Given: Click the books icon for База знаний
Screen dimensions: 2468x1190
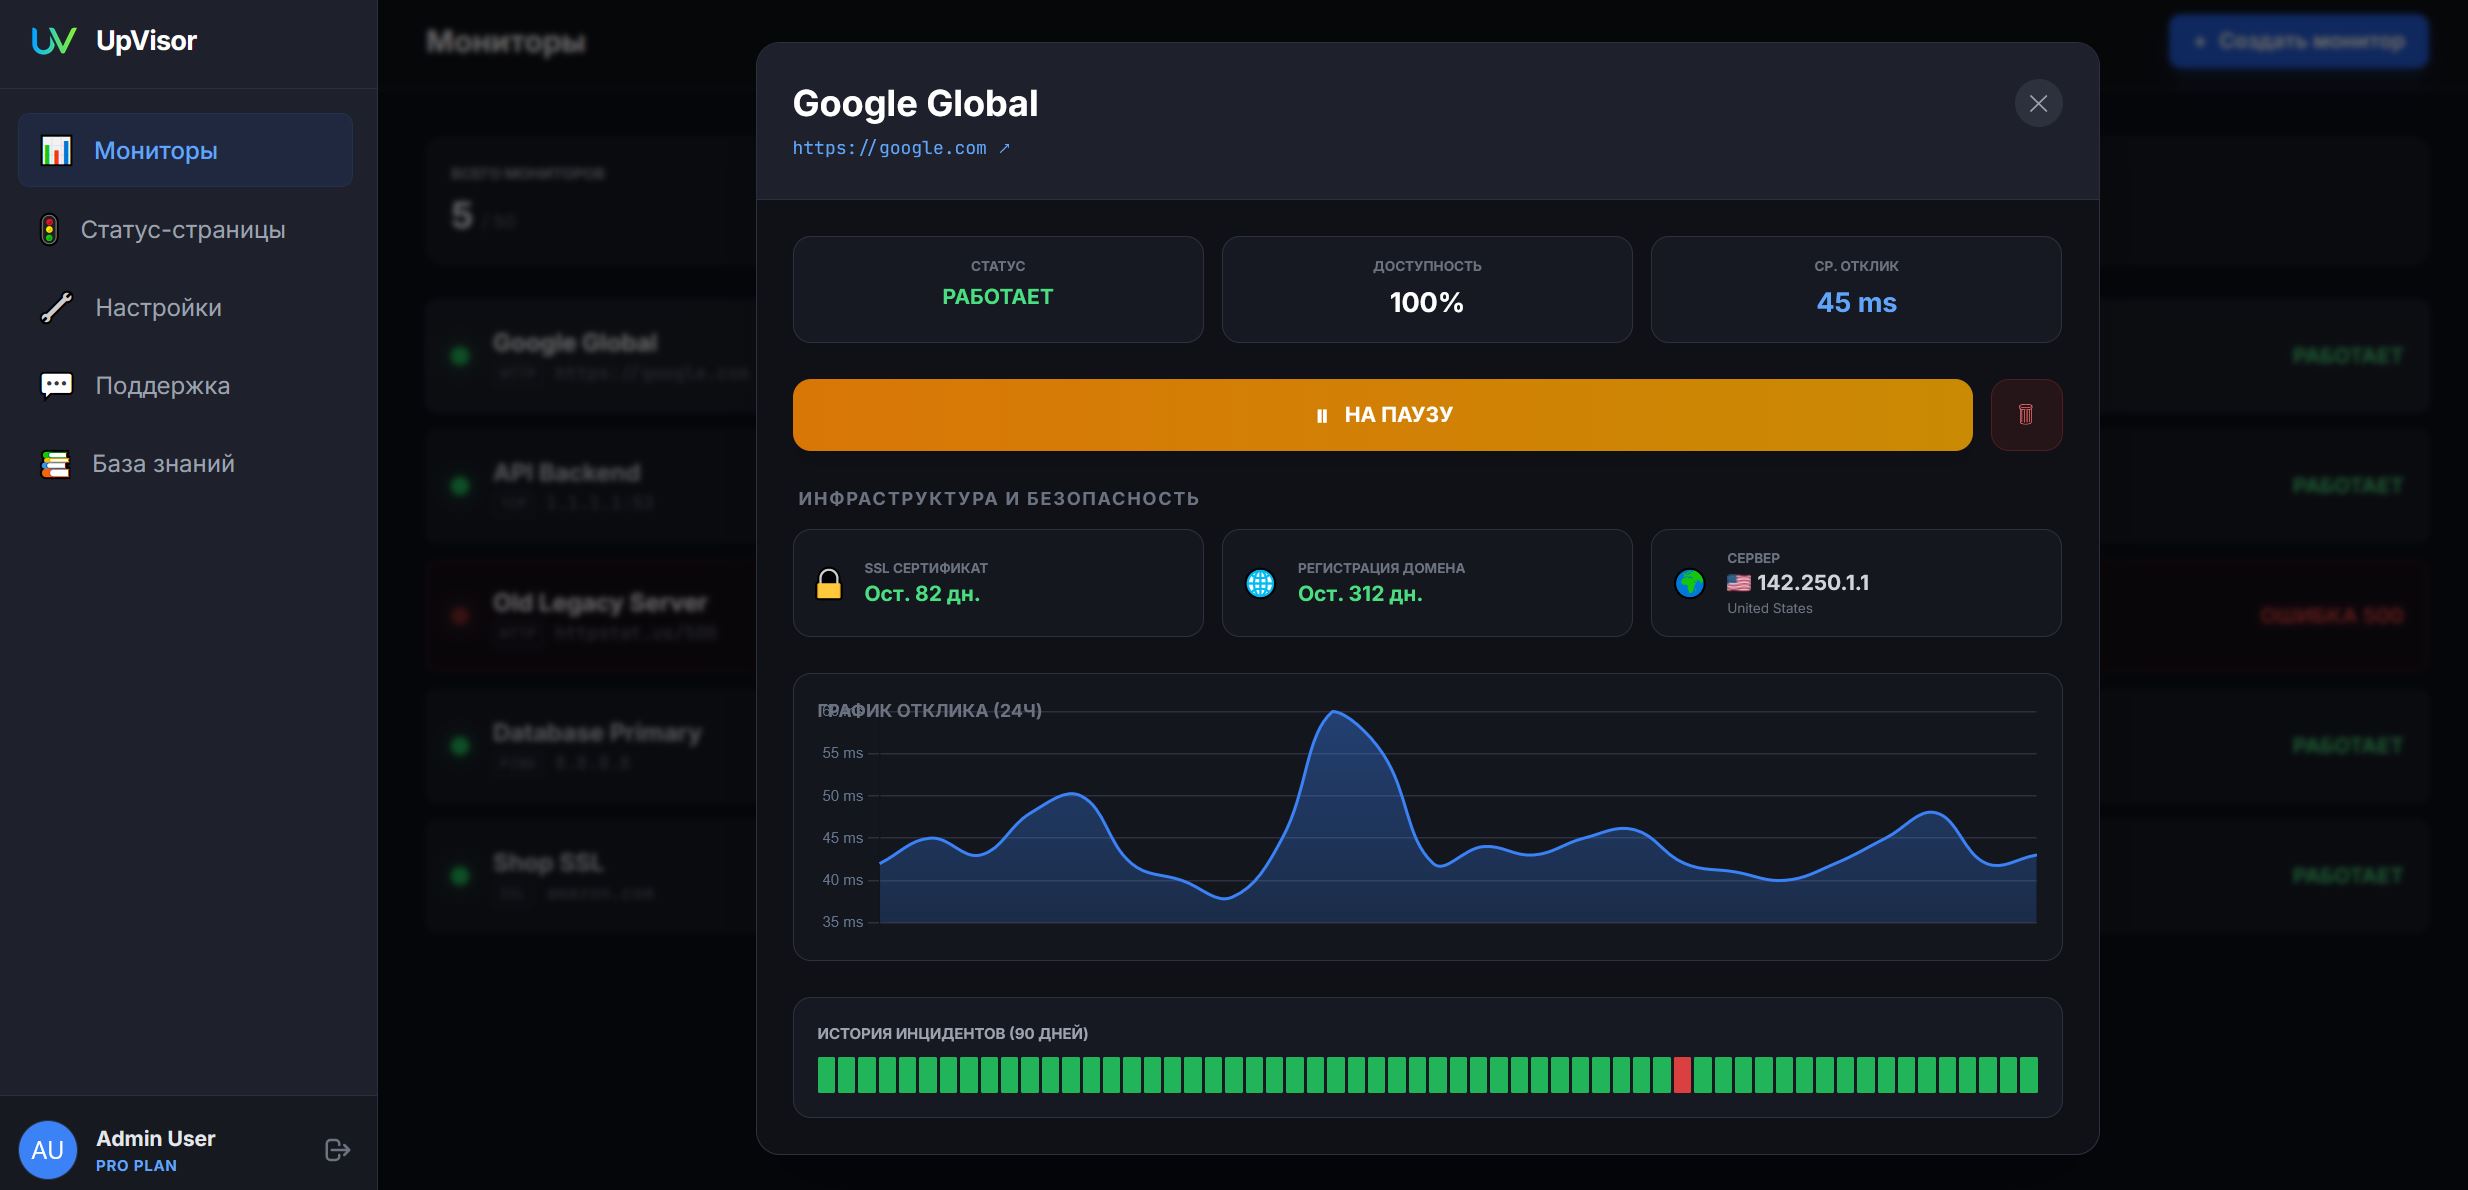Looking at the screenshot, I should (x=55, y=463).
